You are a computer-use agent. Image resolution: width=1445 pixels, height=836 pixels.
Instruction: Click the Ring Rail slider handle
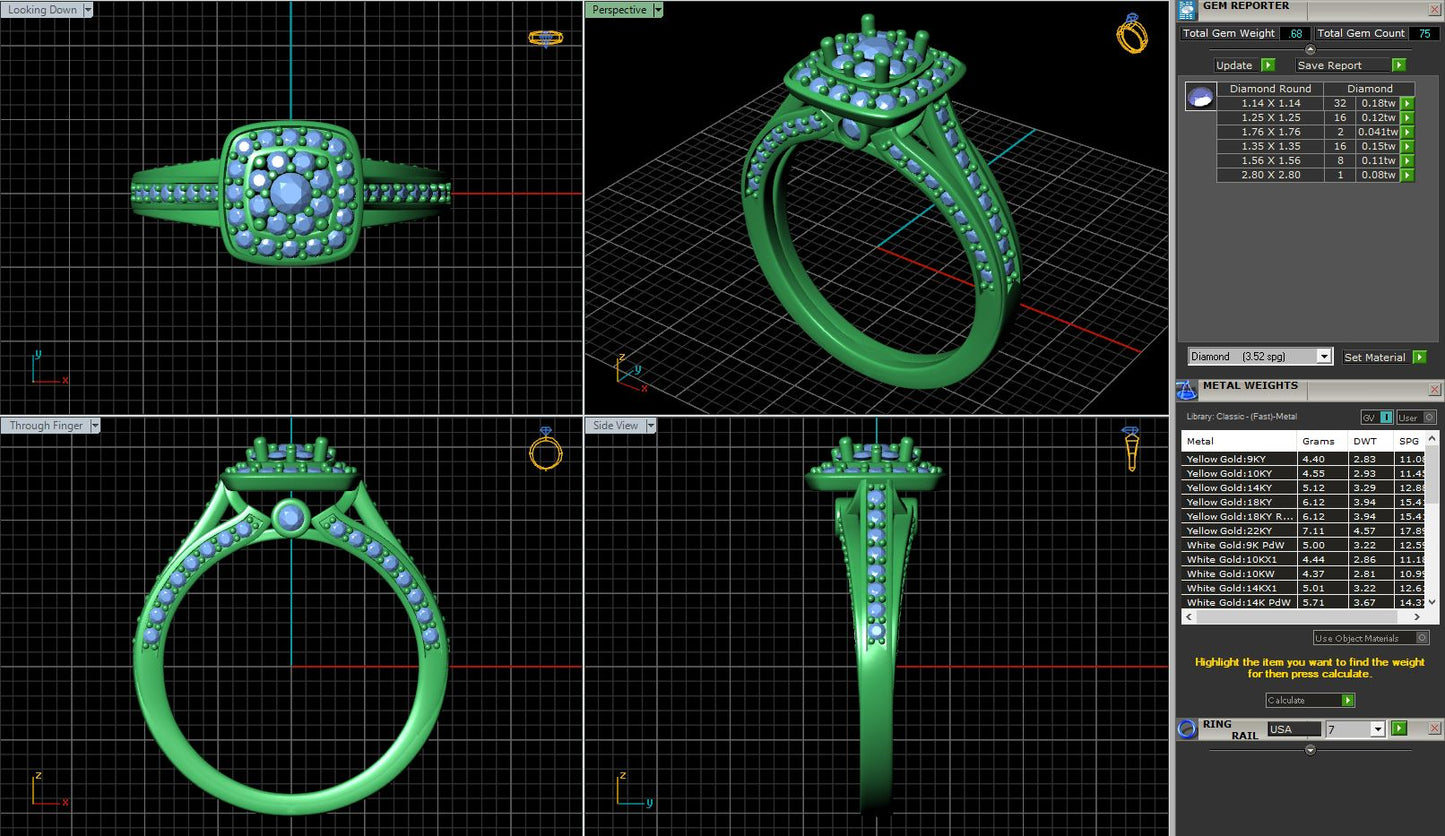tap(1309, 748)
